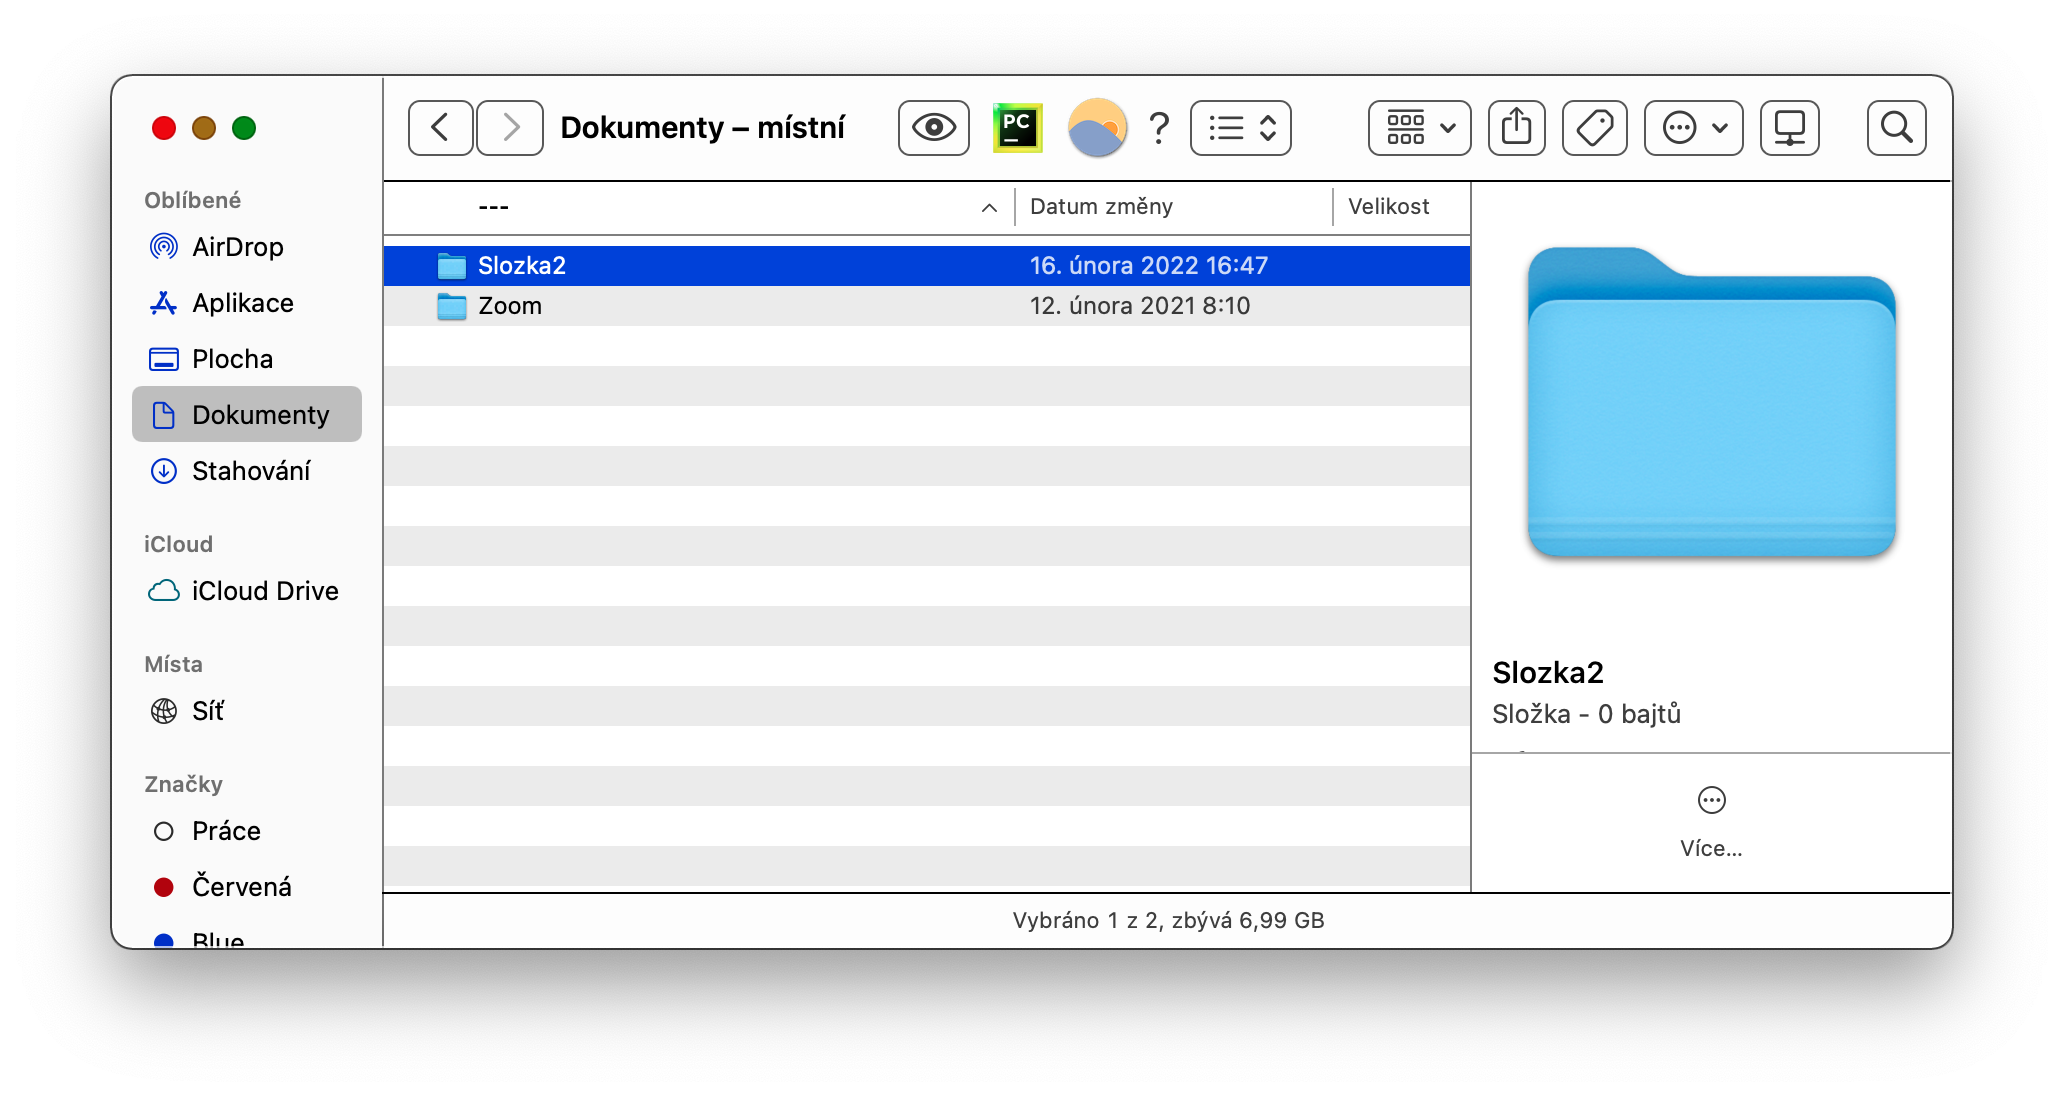The width and height of the screenshot is (2064, 1096).
Task: Click the large Slozka2 folder preview
Action: pos(1711,402)
